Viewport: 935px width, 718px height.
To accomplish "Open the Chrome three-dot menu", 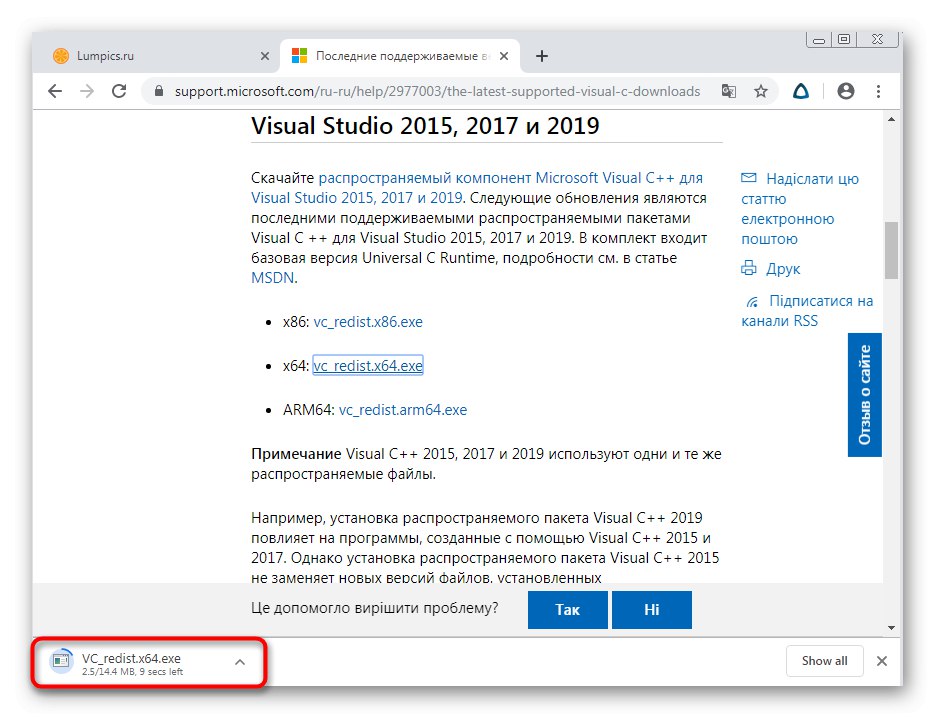I will [x=880, y=91].
